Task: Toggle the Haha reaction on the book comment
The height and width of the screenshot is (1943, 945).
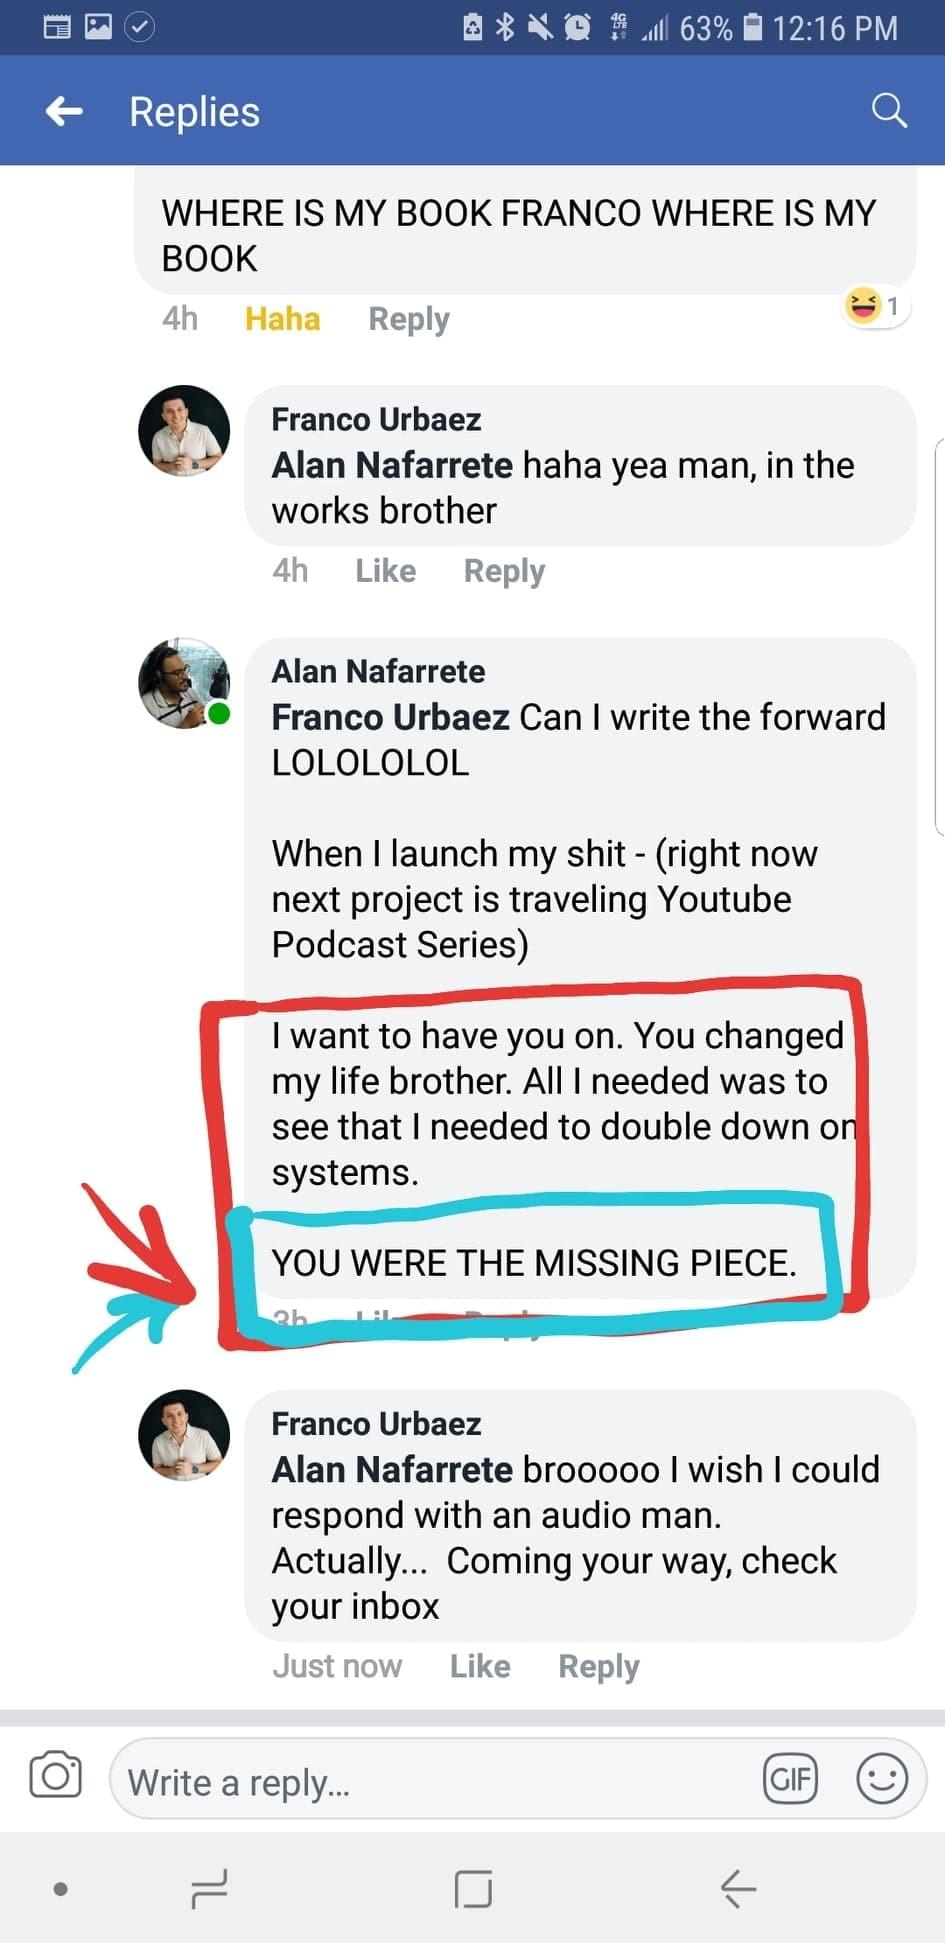Action: click(282, 319)
